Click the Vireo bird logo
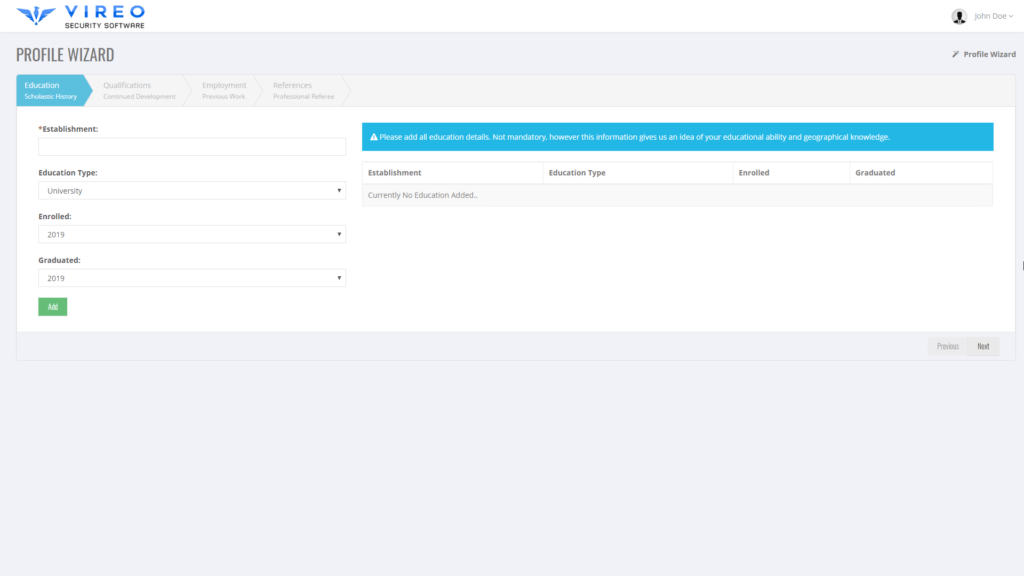Viewport: 1024px width, 576px height. pyautogui.click(x=36, y=14)
